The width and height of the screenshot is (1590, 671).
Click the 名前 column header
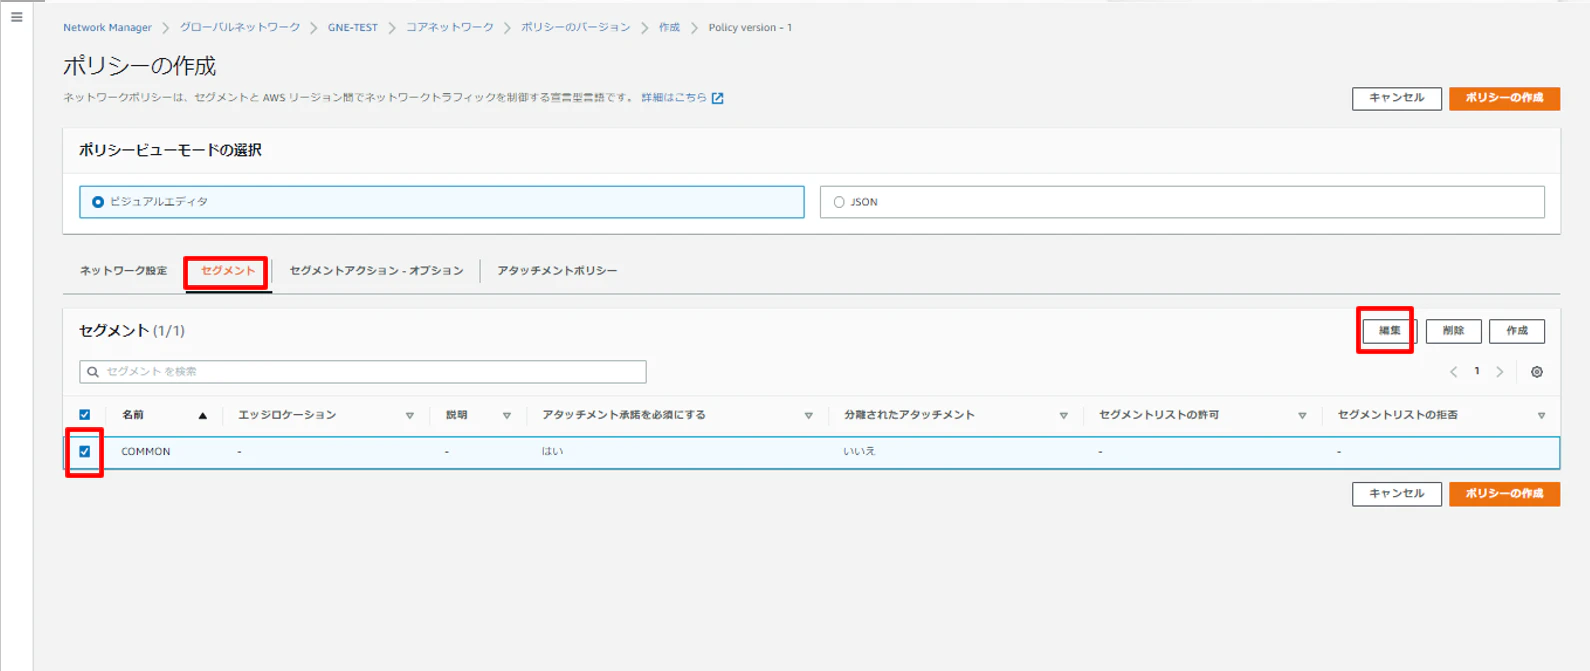coord(133,415)
